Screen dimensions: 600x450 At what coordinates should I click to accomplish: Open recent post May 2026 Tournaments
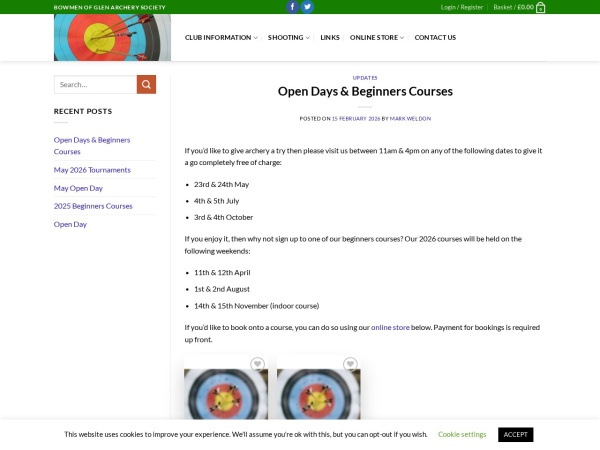pyautogui.click(x=92, y=170)
